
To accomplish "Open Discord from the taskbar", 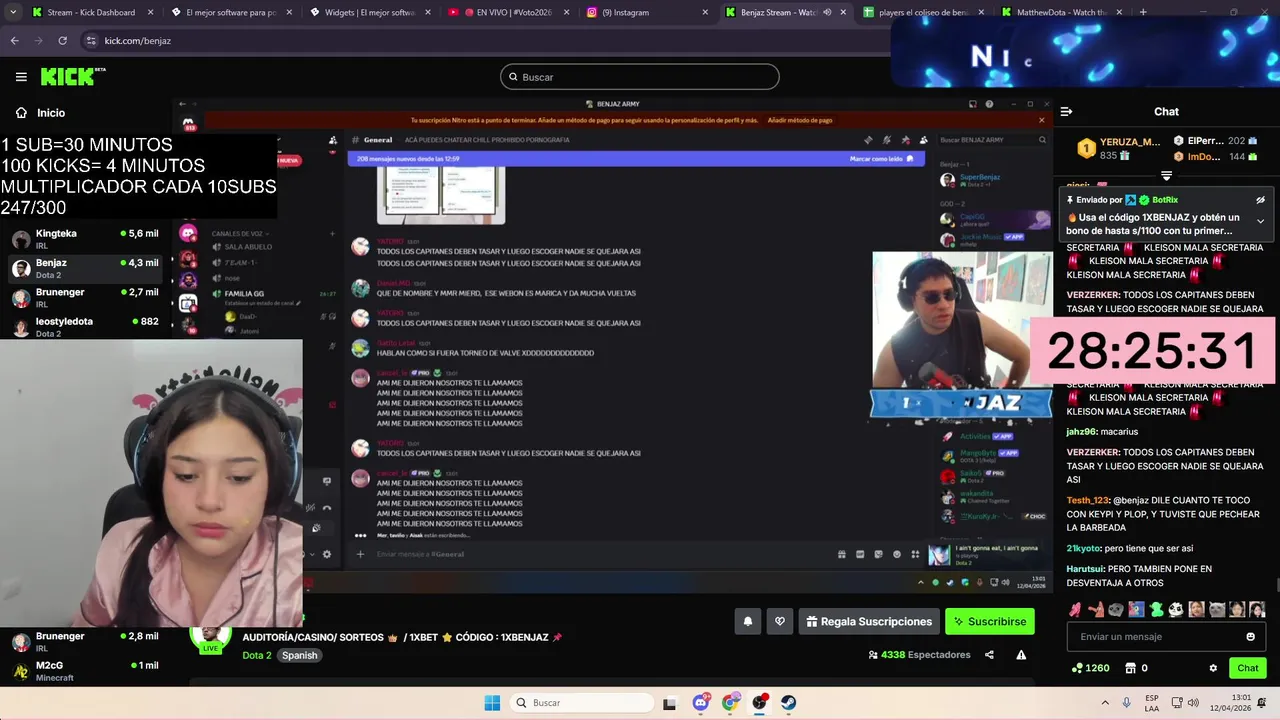I will click(x=700, y=703).
